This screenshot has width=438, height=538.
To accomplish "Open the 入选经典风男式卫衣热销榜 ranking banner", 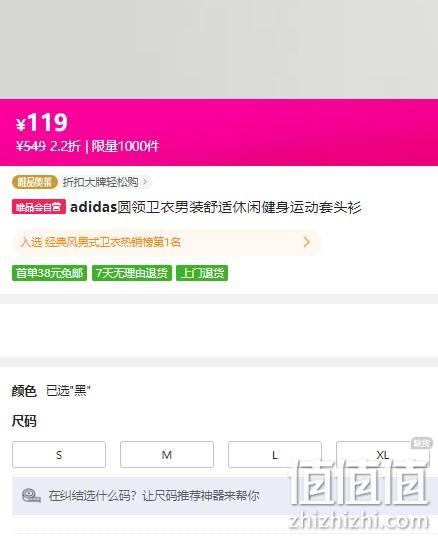I will (x=166, y=242).
